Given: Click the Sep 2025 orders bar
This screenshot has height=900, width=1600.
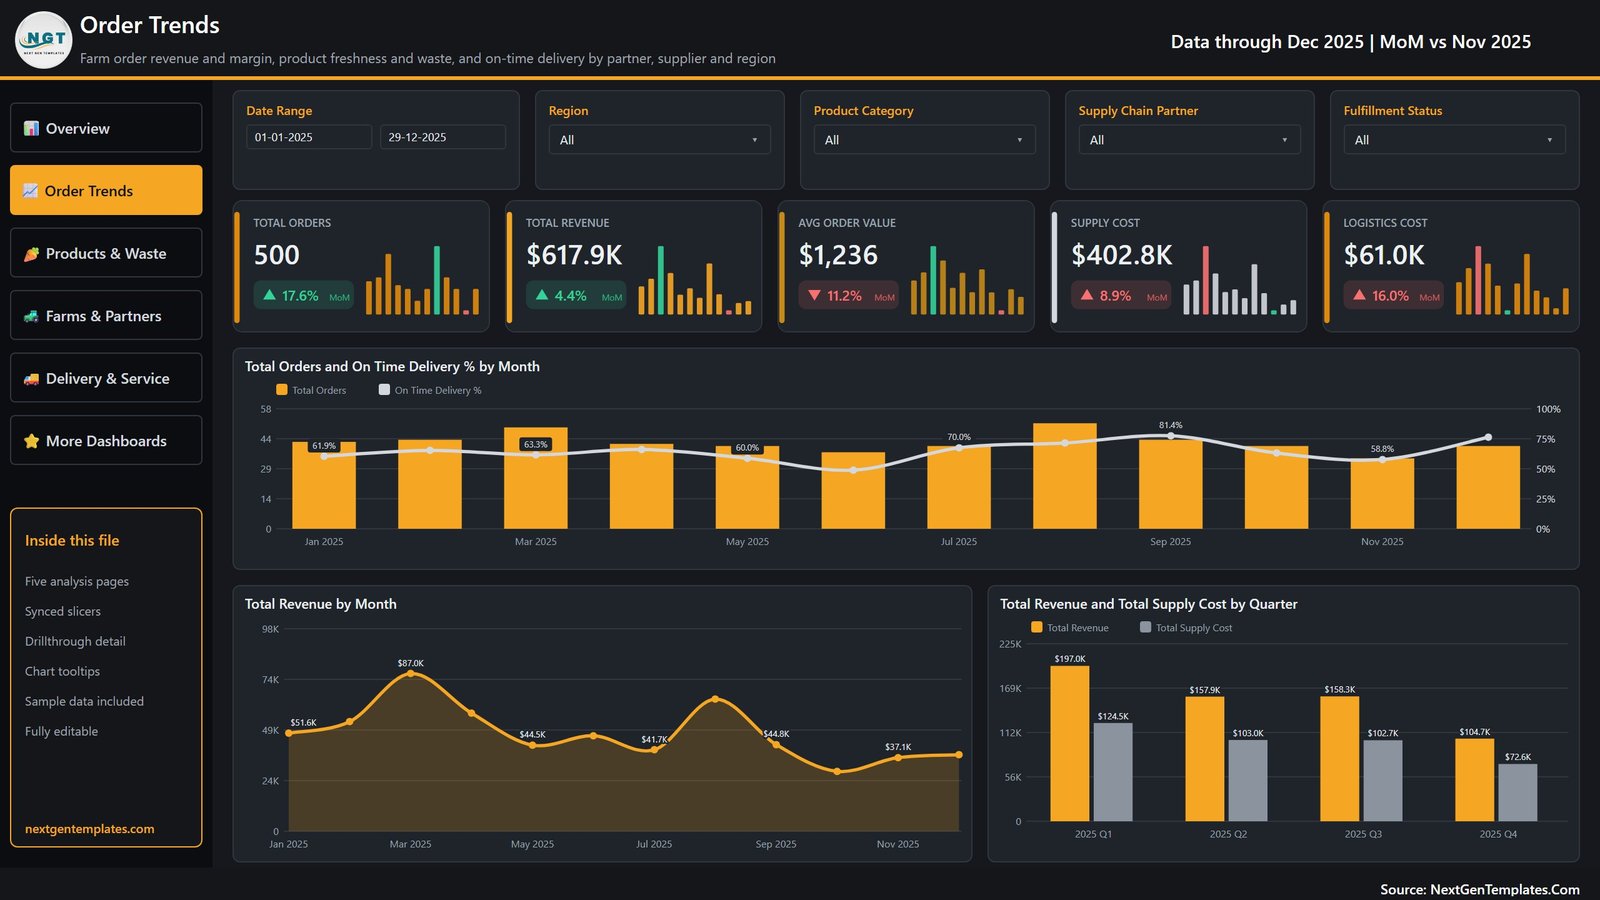Looking at the screenshot, I should coord(1171,484).
